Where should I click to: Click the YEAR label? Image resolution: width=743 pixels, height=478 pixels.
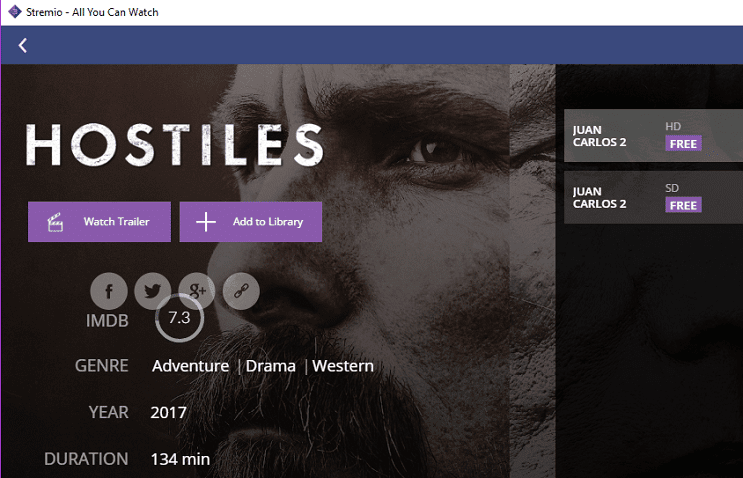109,412
